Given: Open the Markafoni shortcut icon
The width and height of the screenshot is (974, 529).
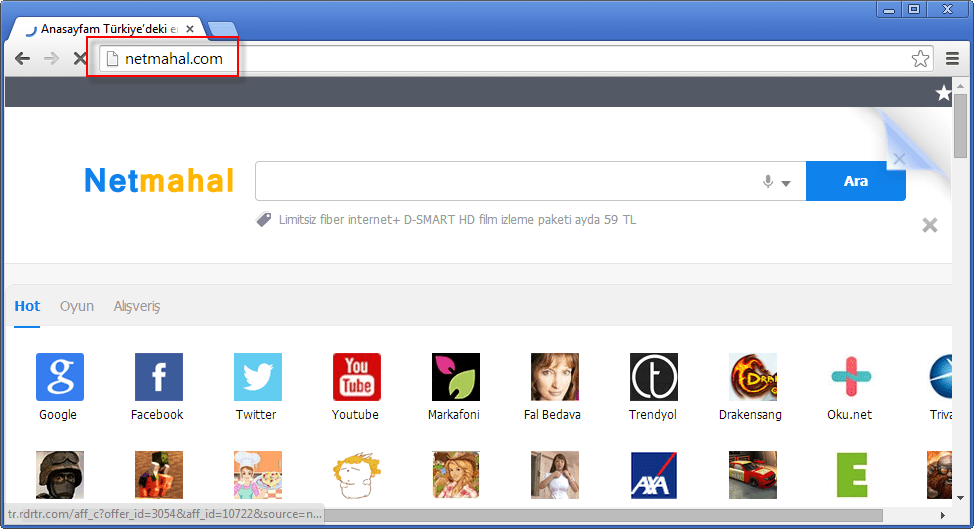Looking at the screenshot, I should (x=456, y=377).
